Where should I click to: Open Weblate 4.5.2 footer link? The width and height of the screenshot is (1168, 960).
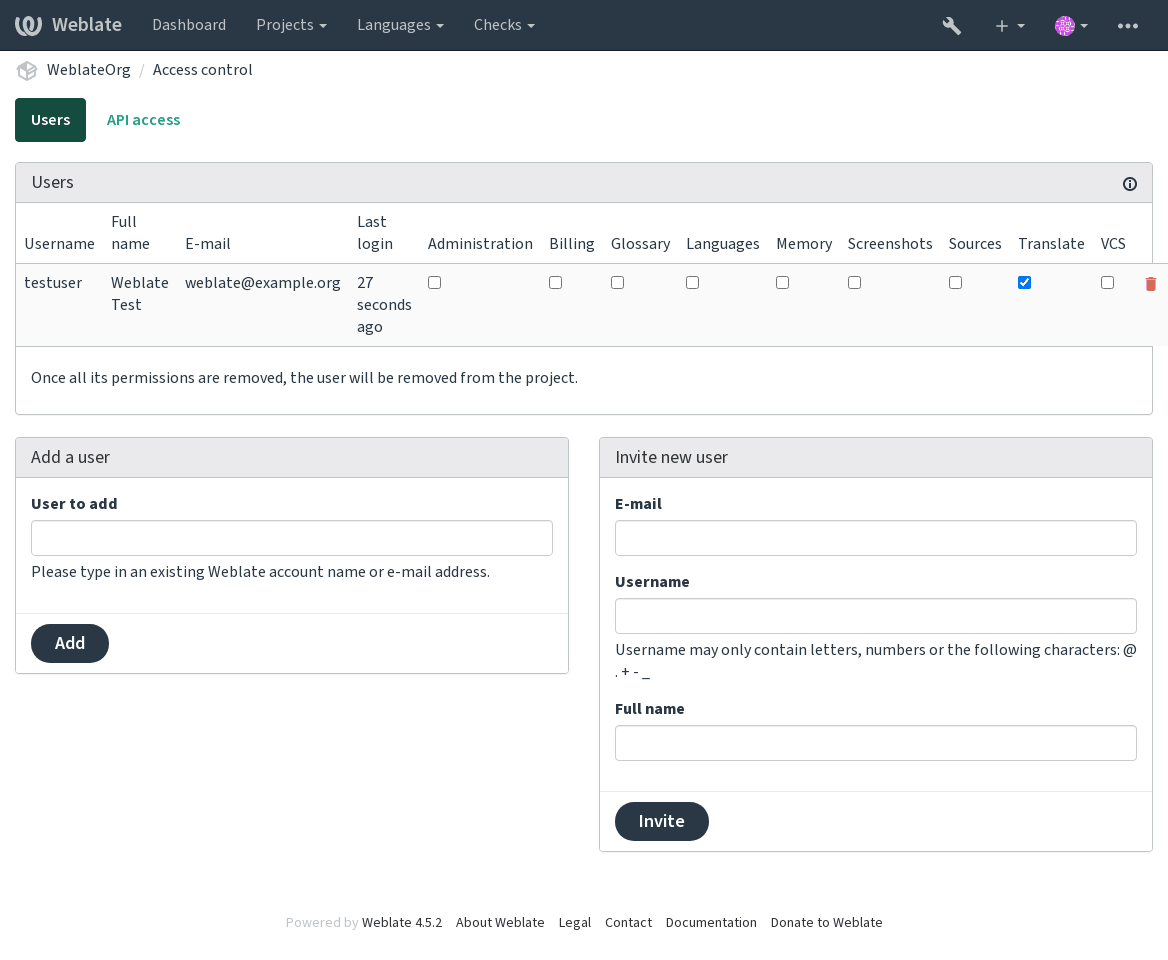(x=402, y=923)
